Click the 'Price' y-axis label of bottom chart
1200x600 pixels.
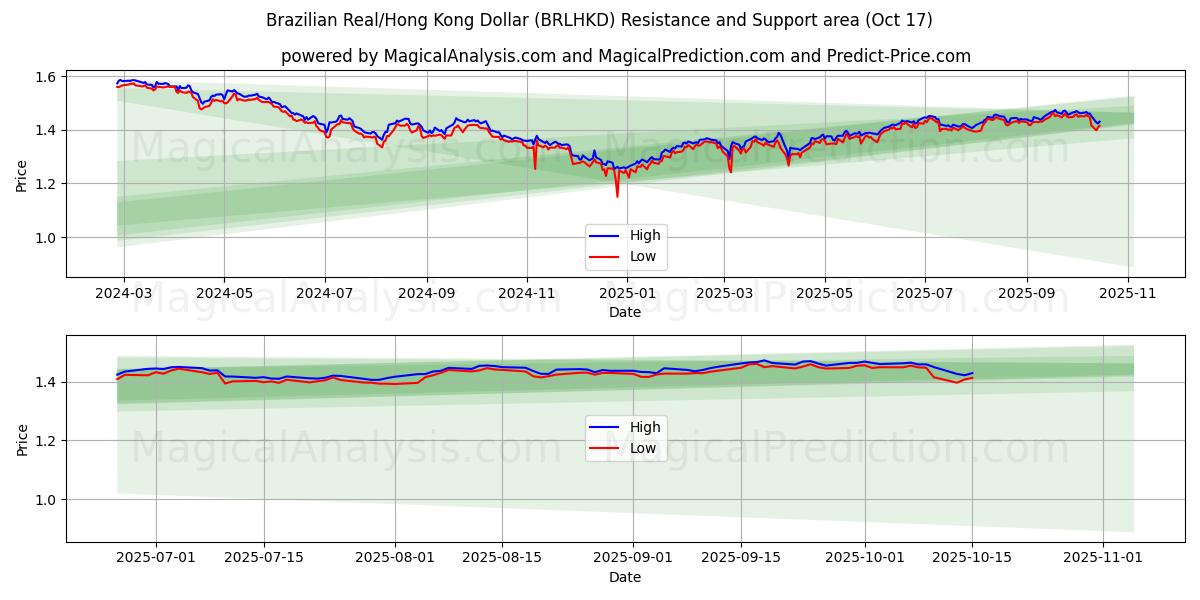tap(22, 439)
